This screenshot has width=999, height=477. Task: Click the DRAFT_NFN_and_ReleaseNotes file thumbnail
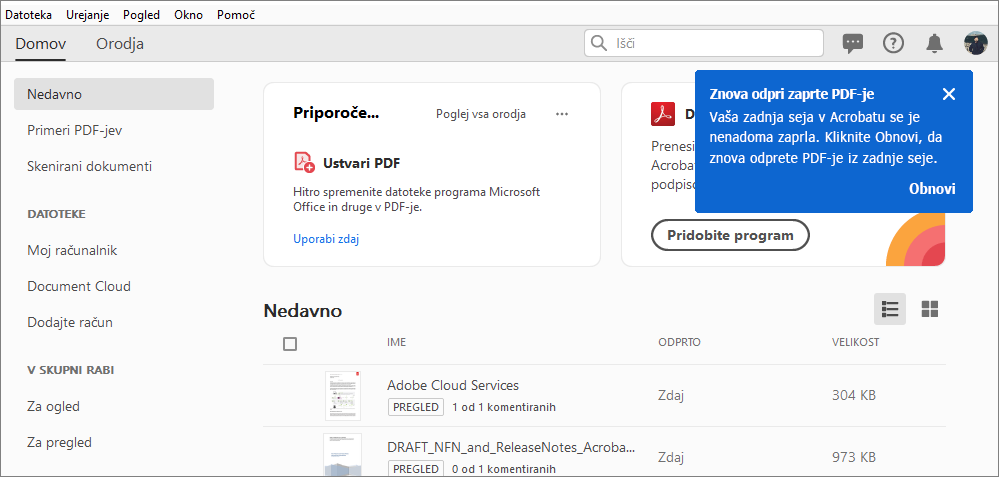pos(343,455)
